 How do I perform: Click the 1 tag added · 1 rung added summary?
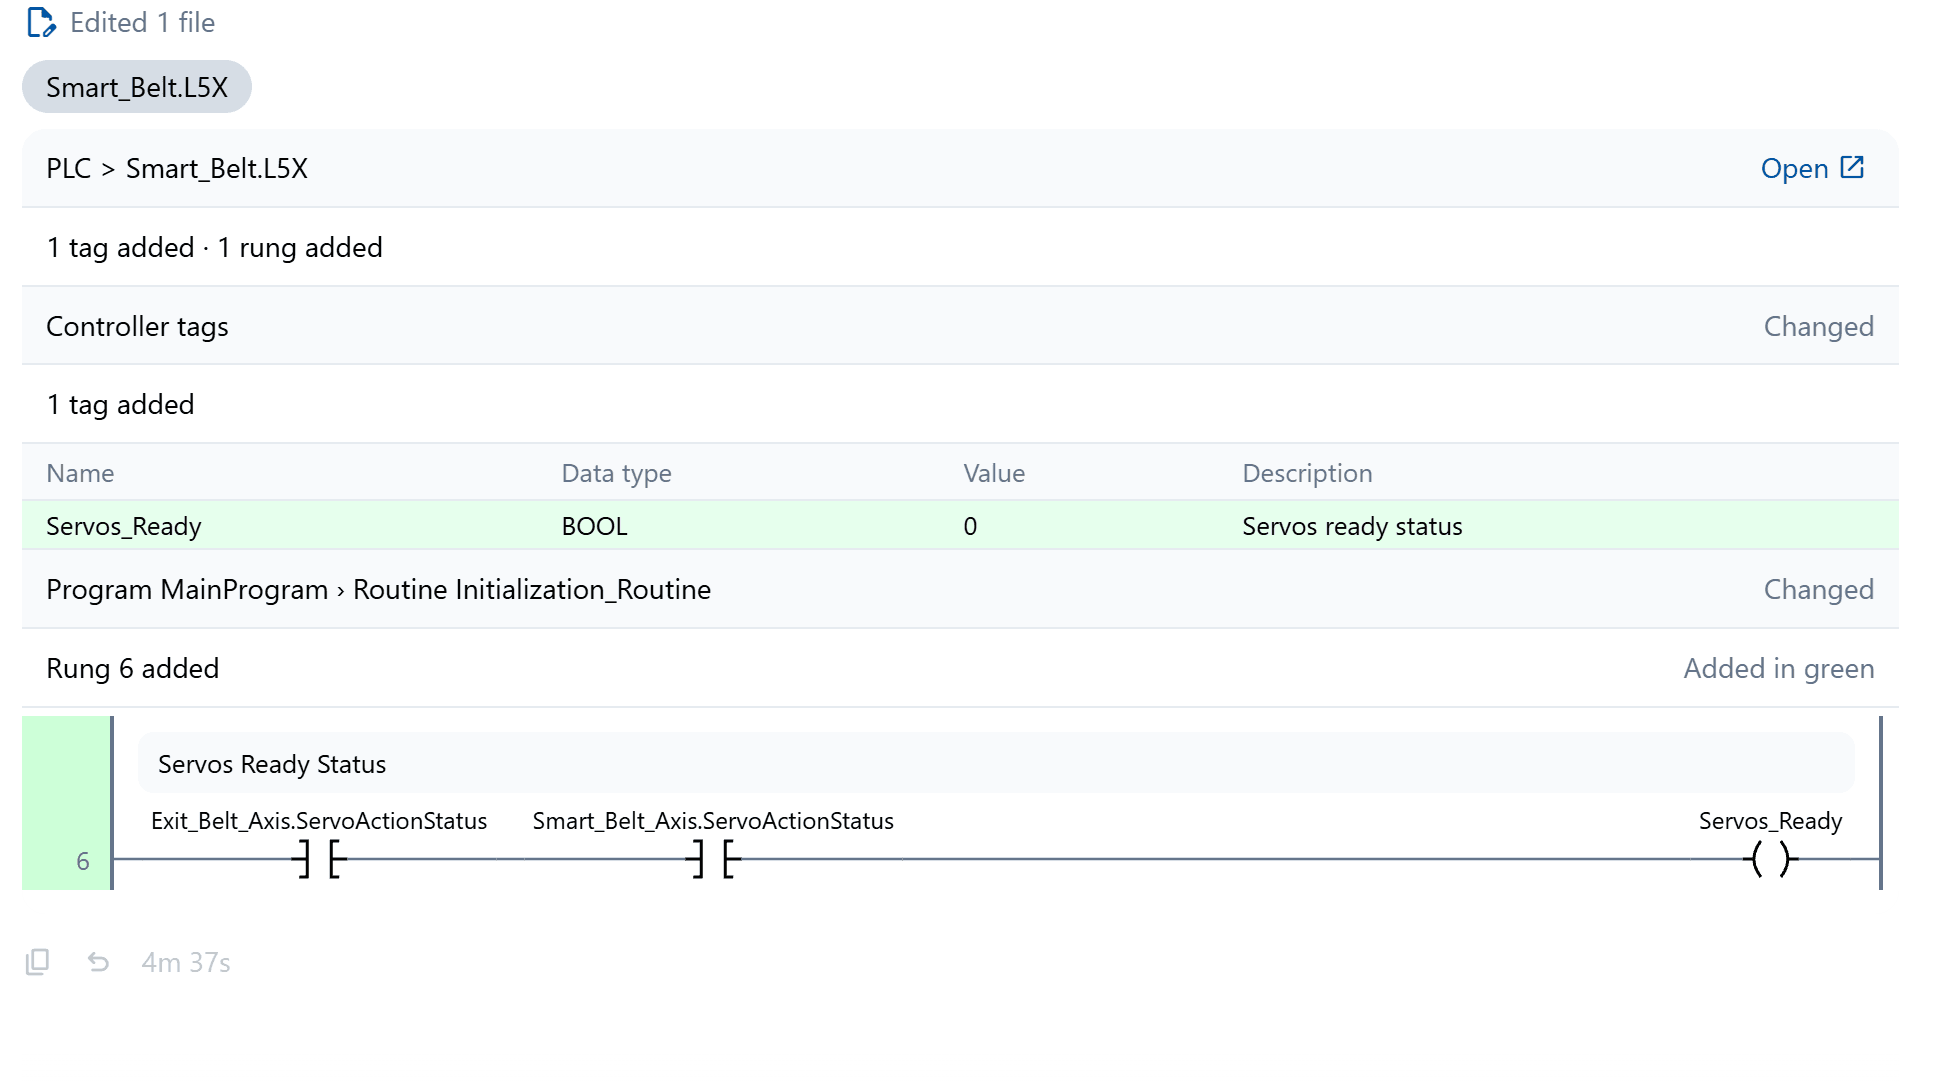point(214,247)
